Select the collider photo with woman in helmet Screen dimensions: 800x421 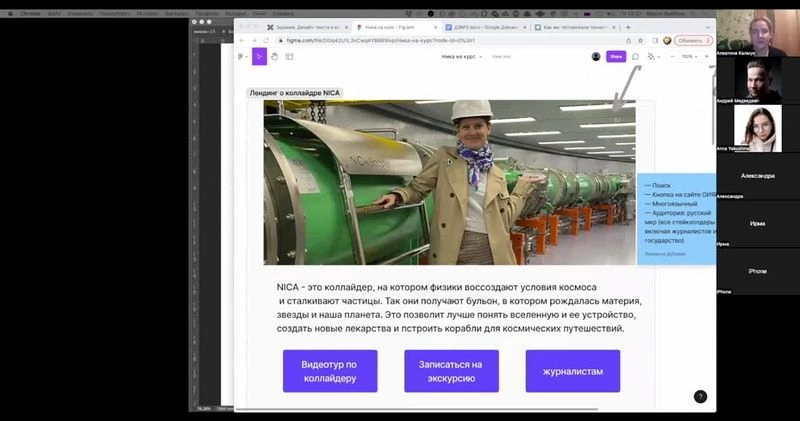449,182
